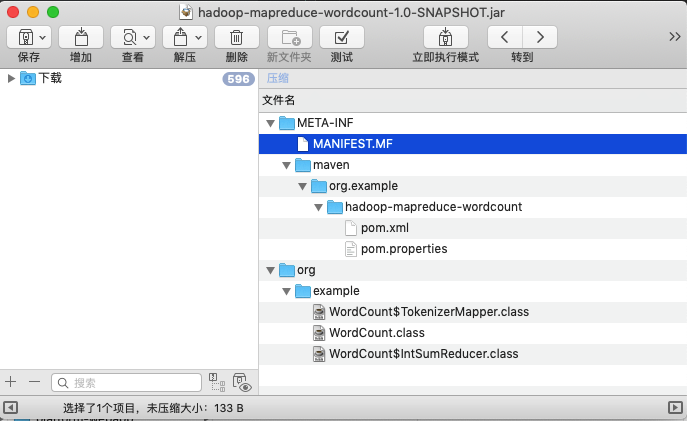Select the WordCount.class file

tap(473, 333)
